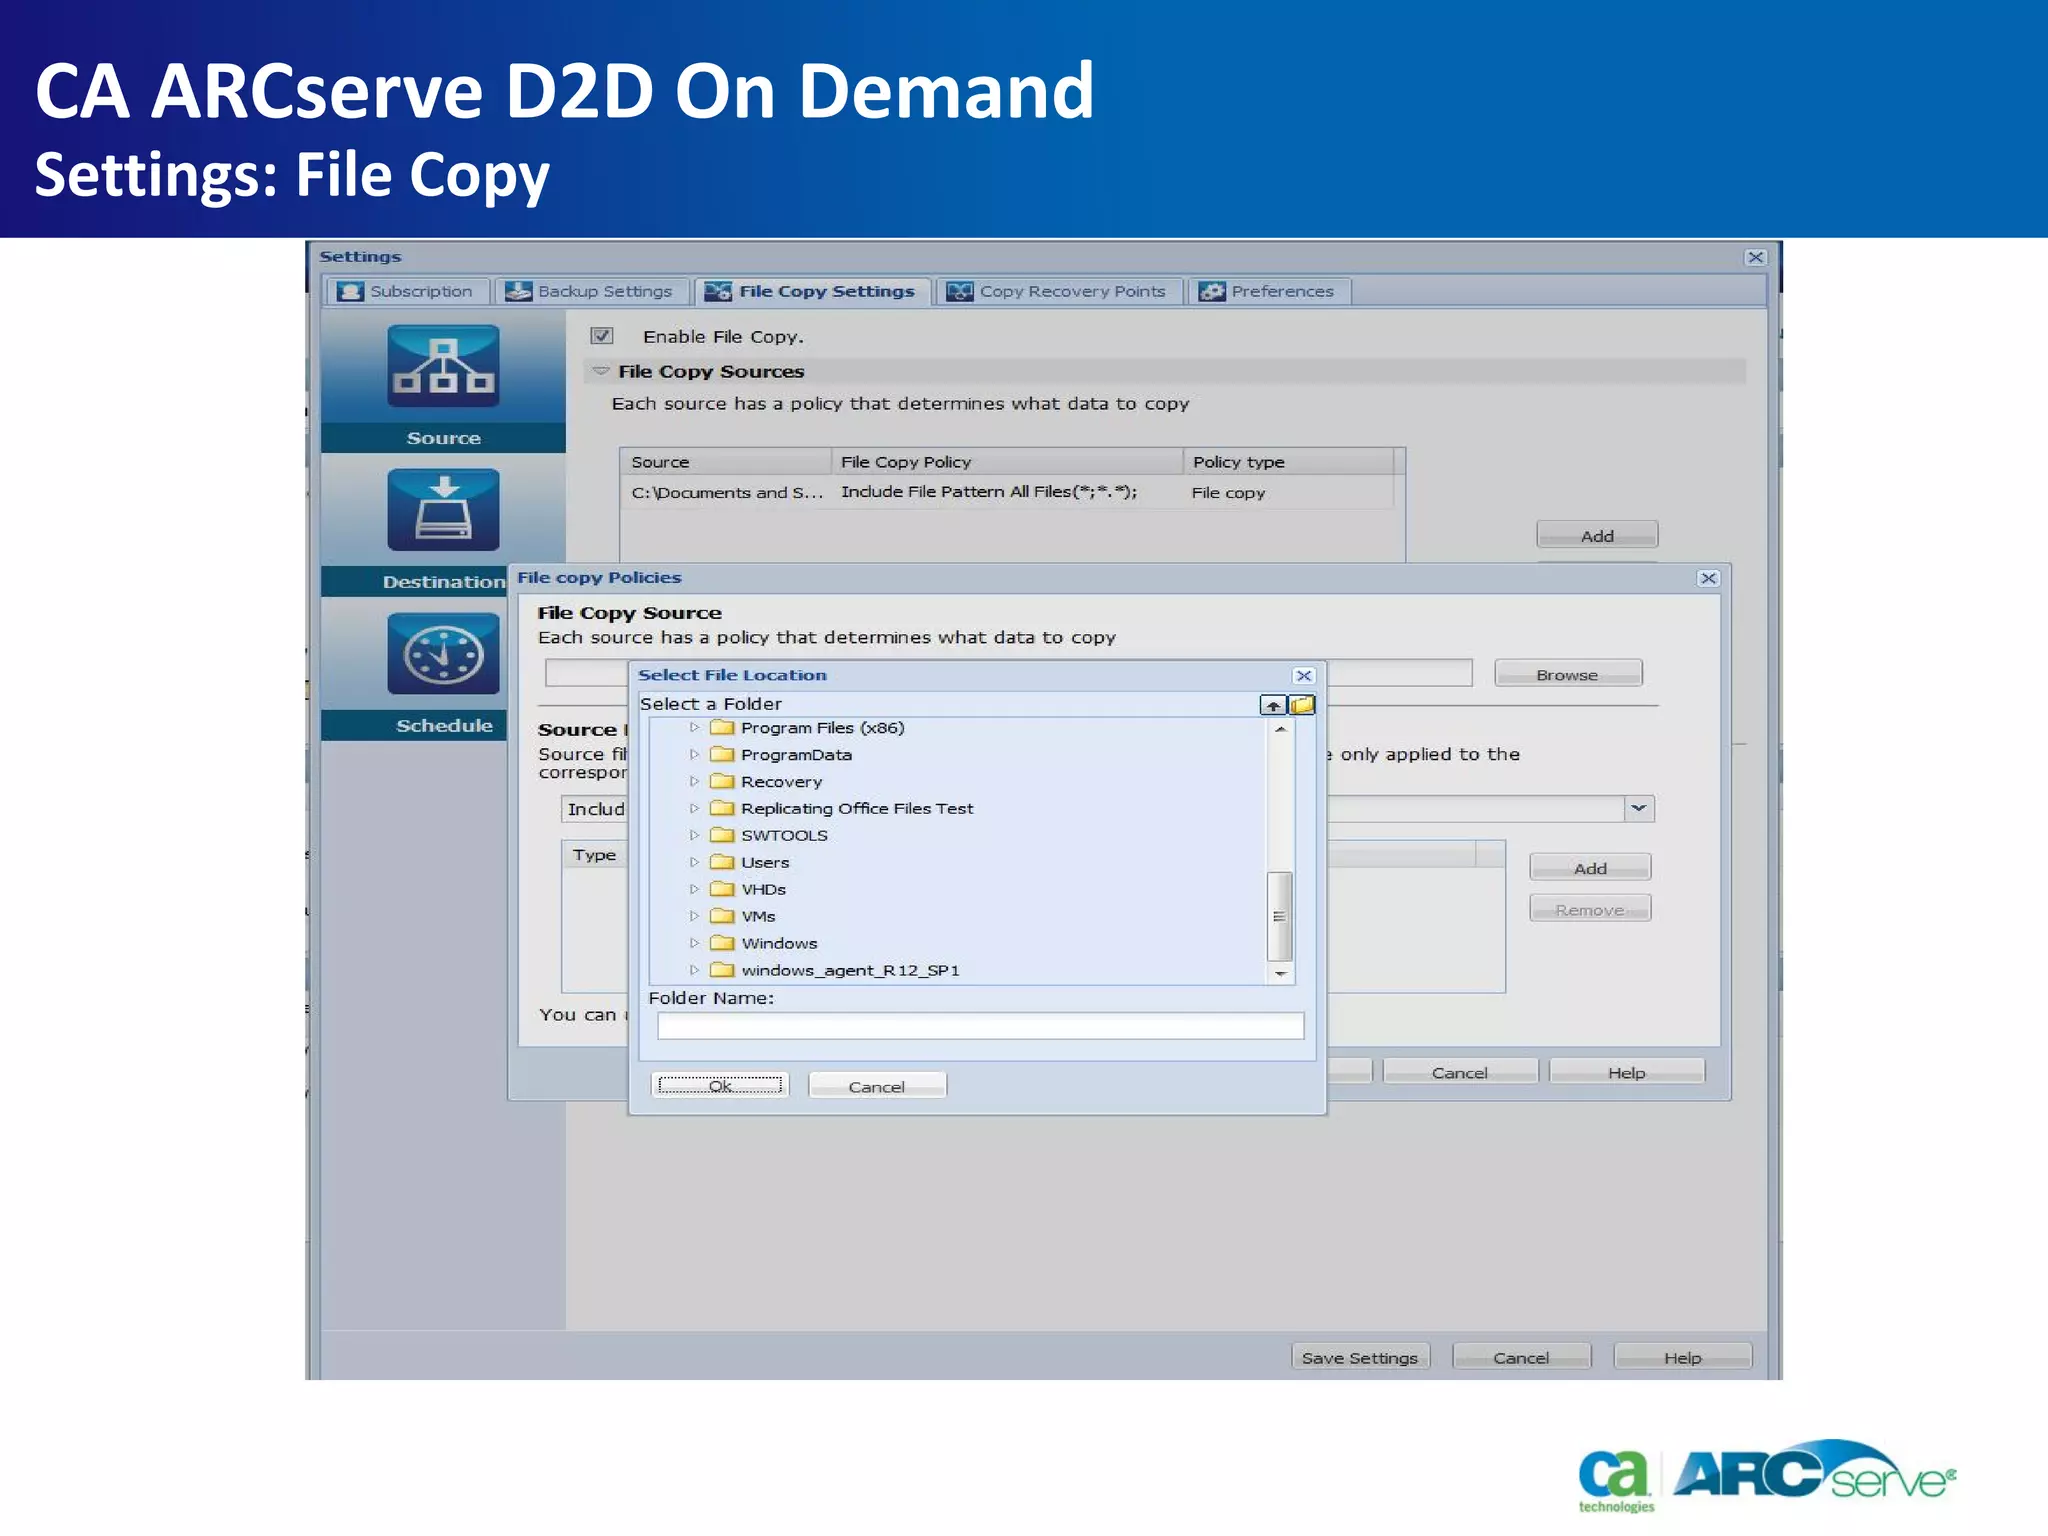Cancel the Select File Location dialog

[x=877, y=1086]
